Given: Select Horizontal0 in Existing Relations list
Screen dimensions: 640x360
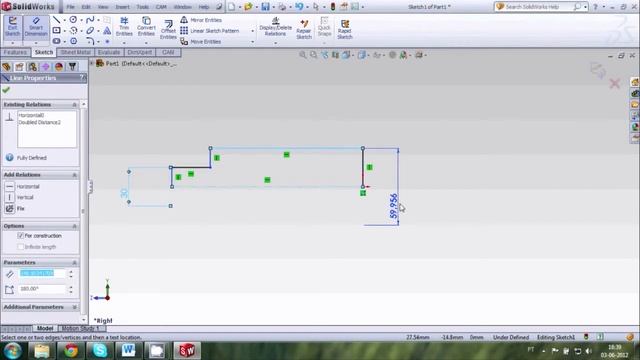Looking at the screenshot, I should pyautogui.click(x=31, y=116).
